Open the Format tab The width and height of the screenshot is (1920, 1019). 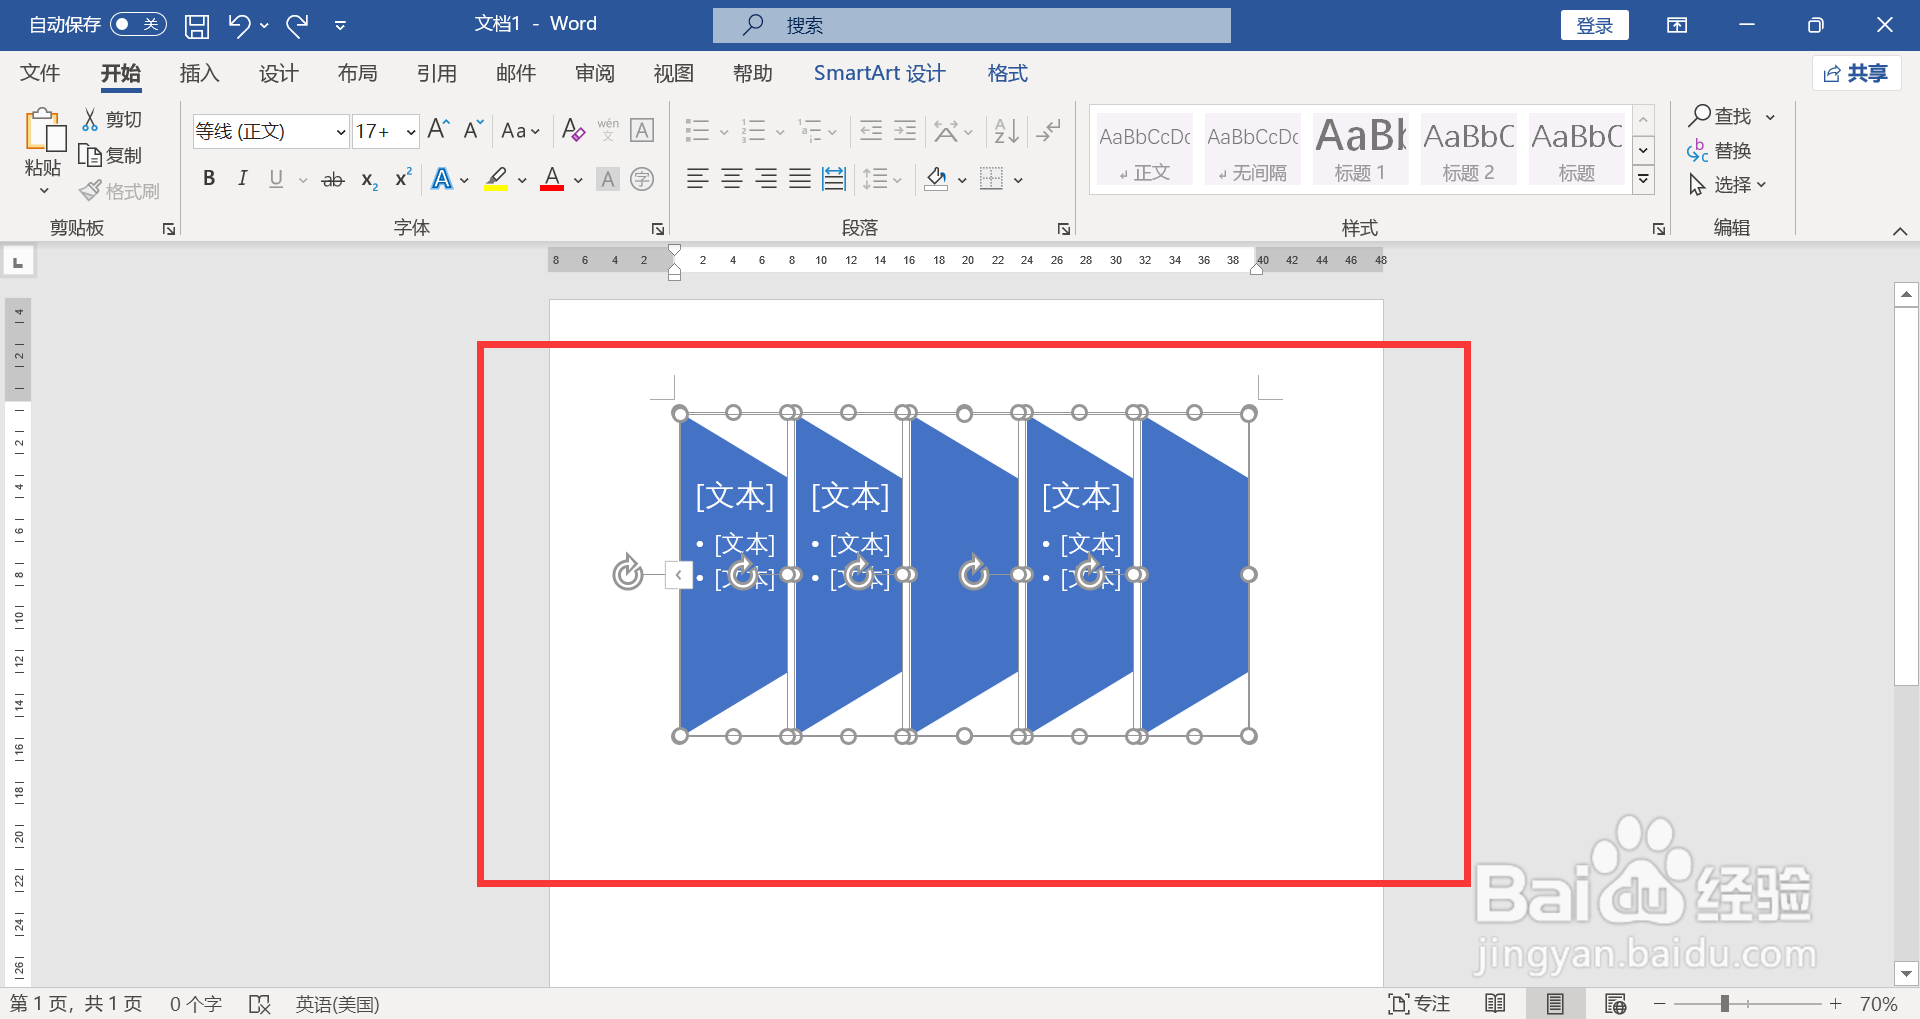1007,73
